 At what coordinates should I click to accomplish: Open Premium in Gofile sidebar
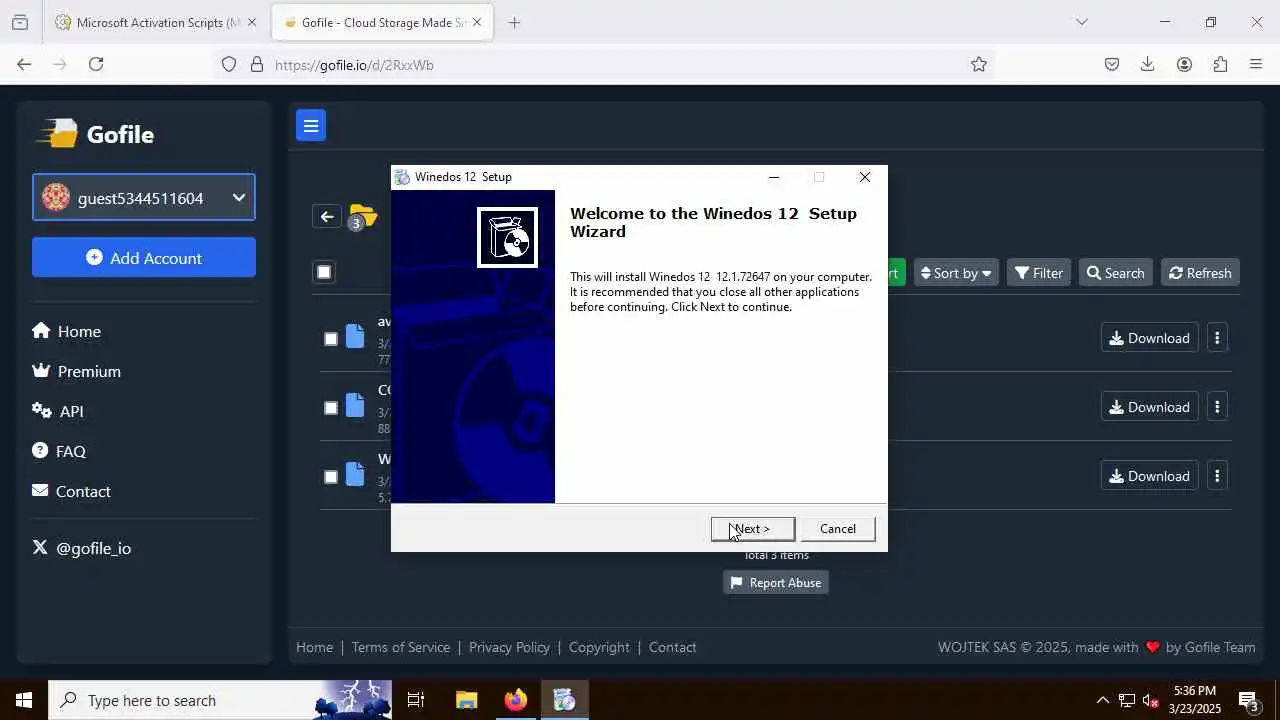[76, 371]
